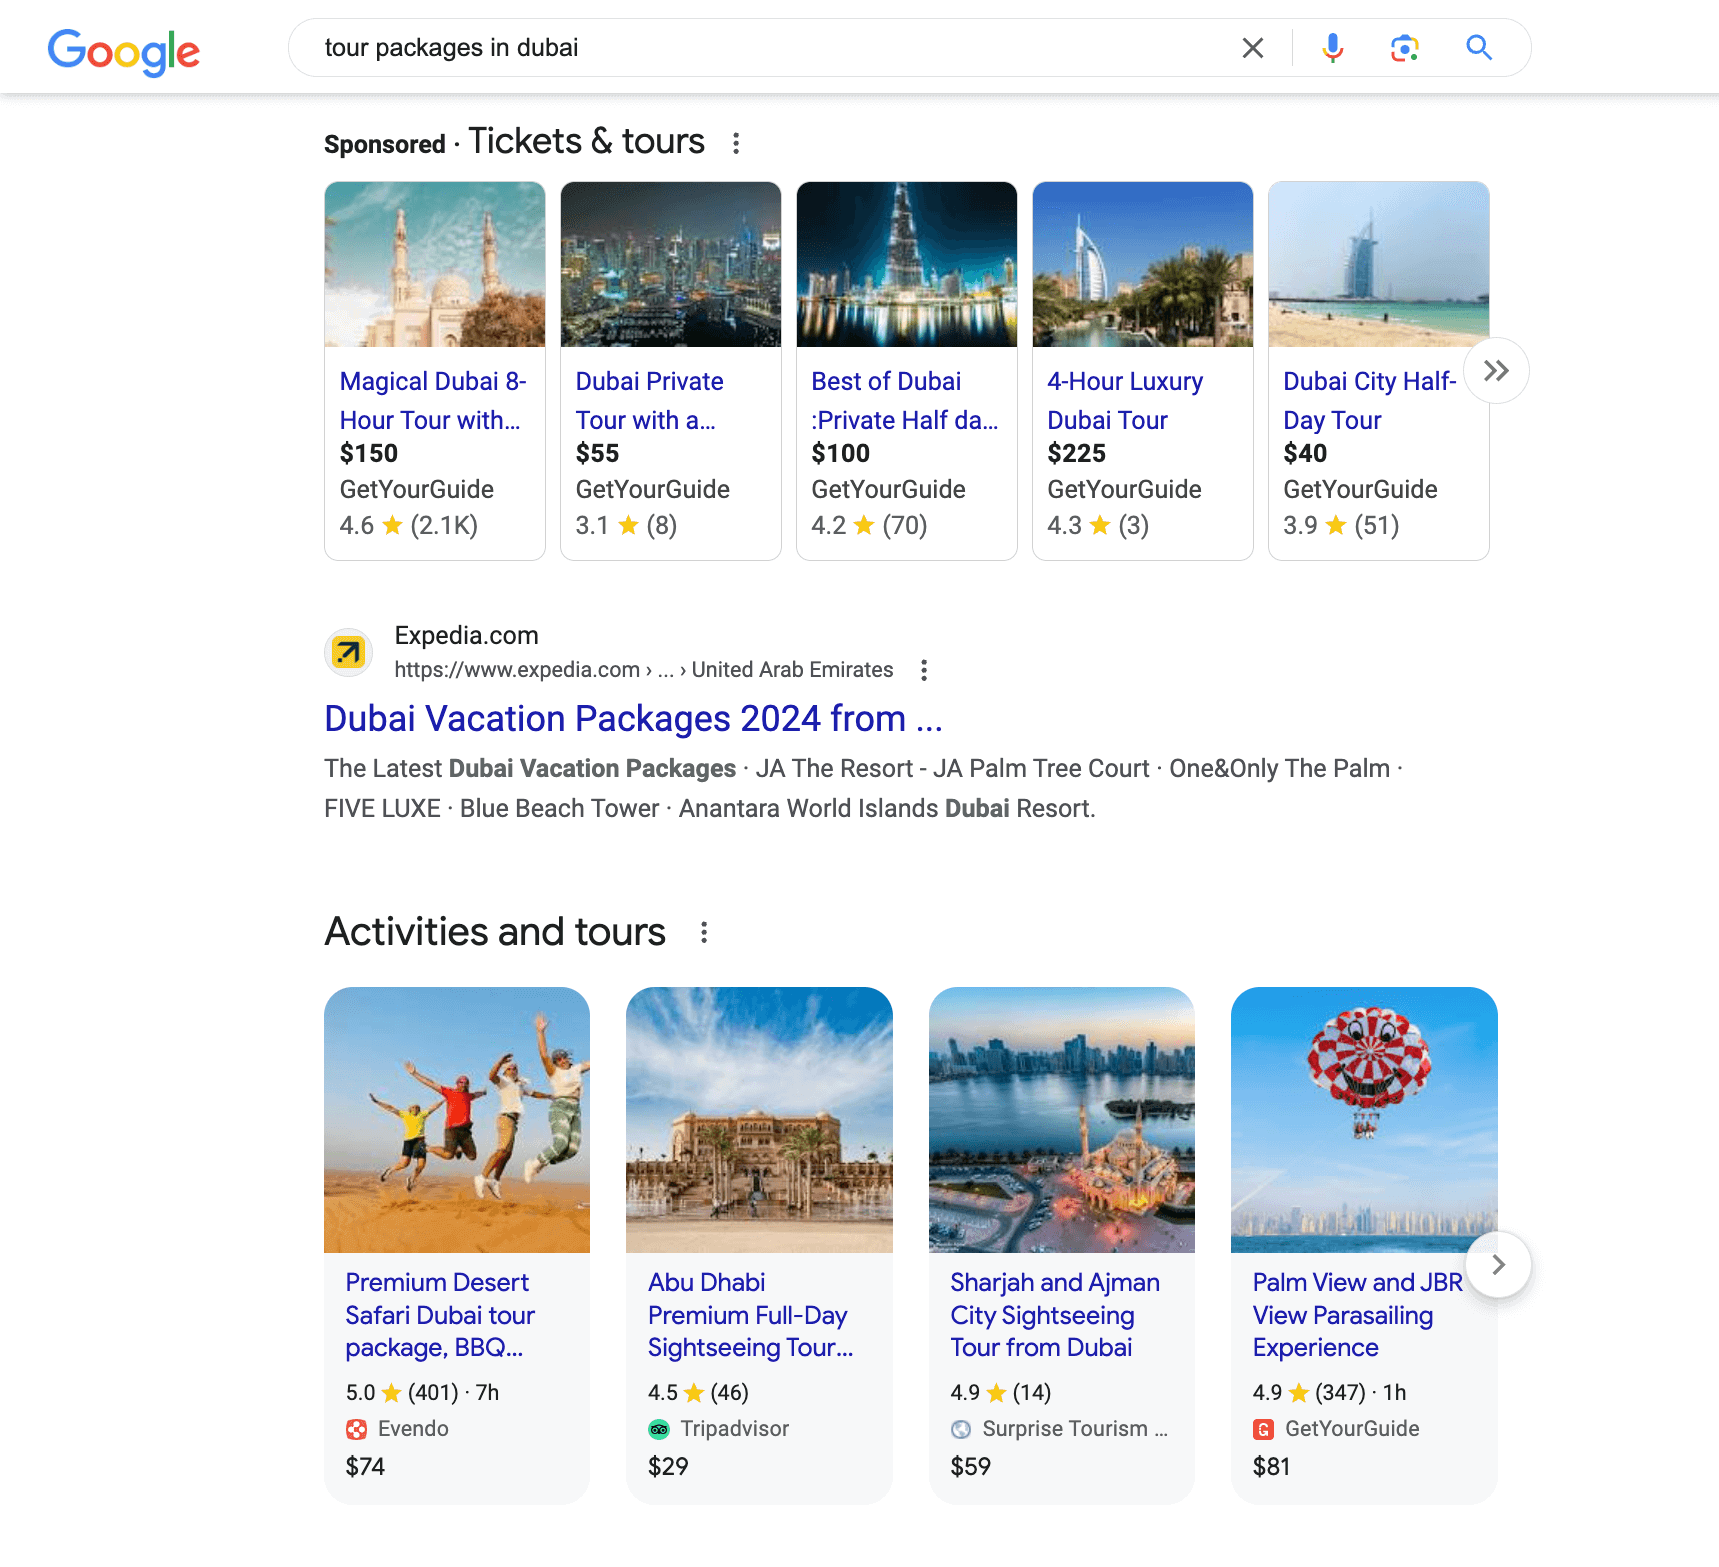Expand sponsored tours carousel with double-arrow button
This screenshot has height=1567, width=1719.
(1497, 370)
